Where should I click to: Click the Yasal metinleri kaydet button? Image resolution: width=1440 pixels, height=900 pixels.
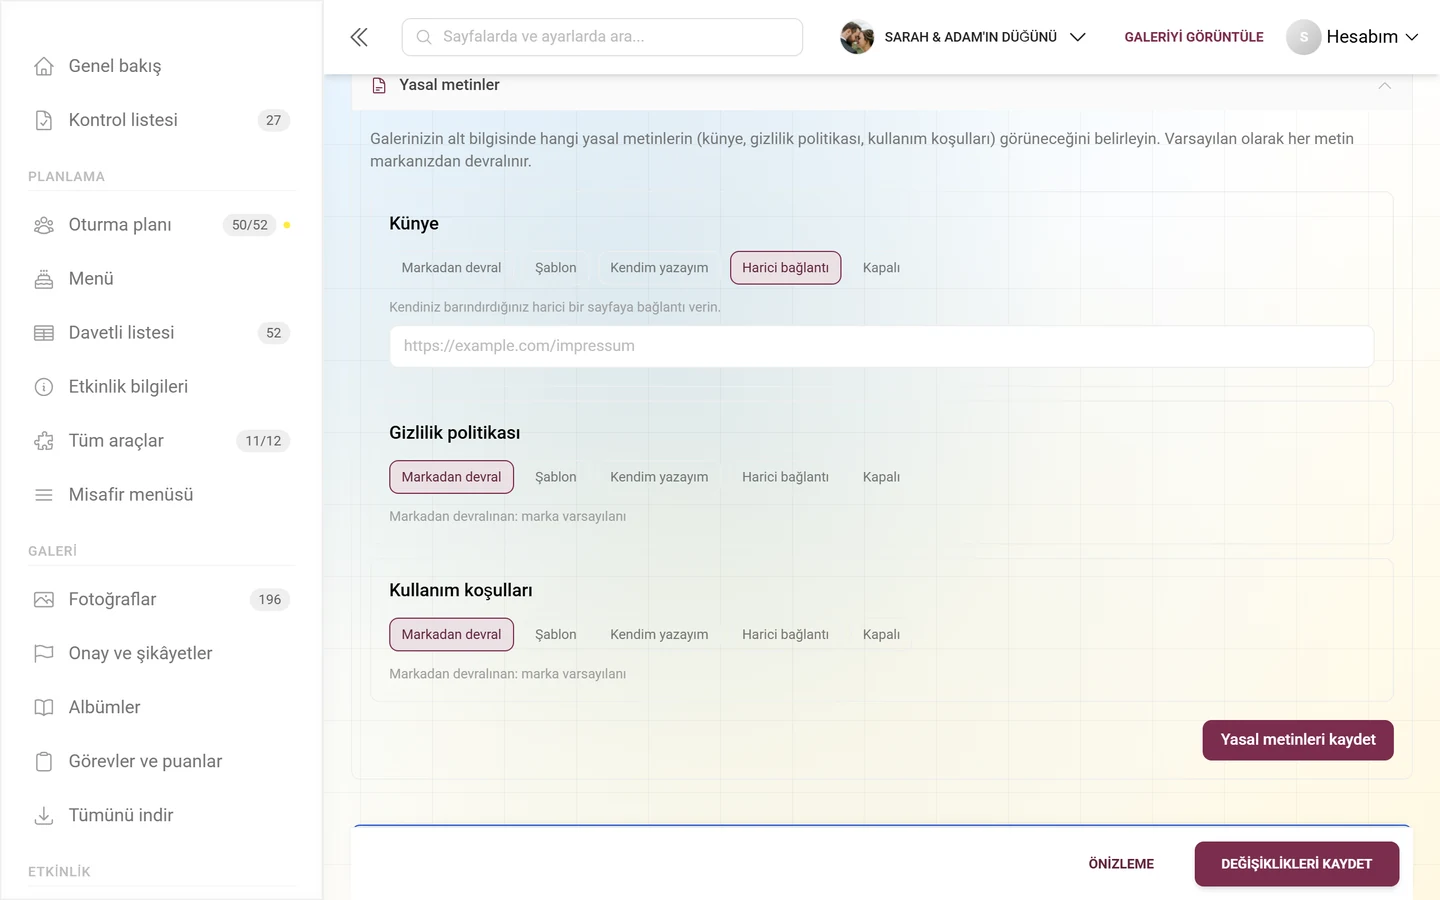click(1298, 740)
